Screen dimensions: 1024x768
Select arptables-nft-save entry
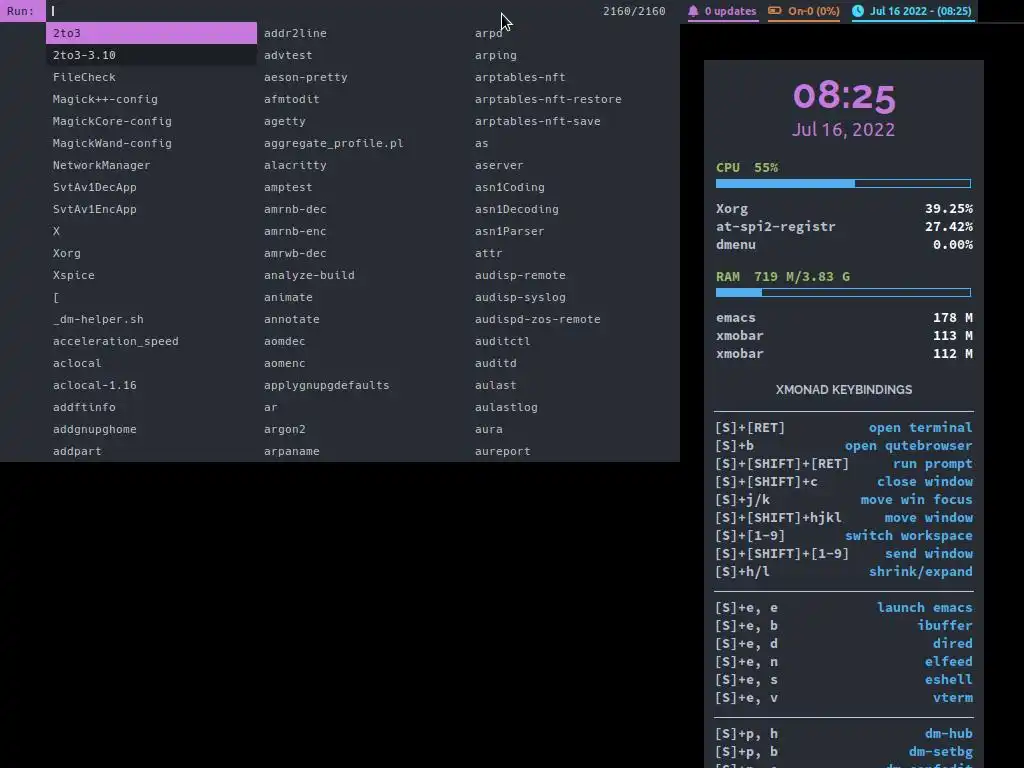tap(537, 121)
